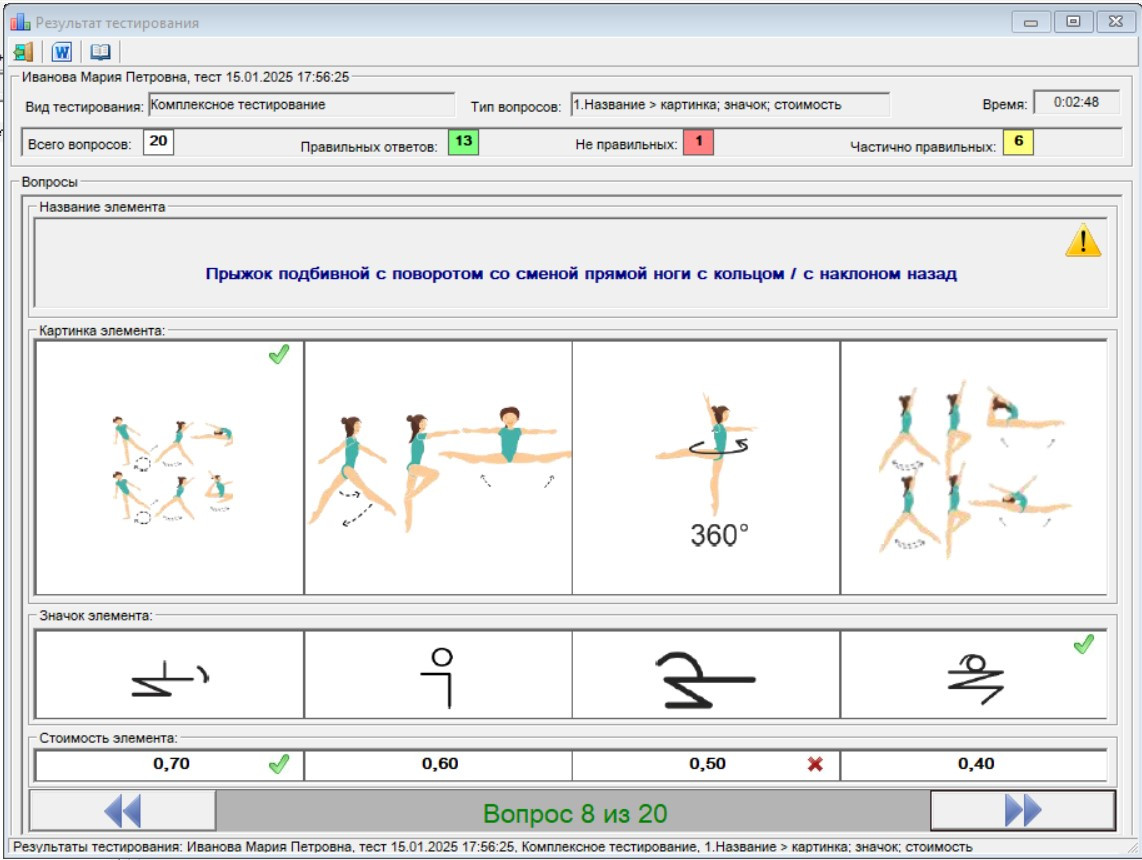
Task: Go to the previous question arrow
Action: pyautogui.click(x=123, y=810)
